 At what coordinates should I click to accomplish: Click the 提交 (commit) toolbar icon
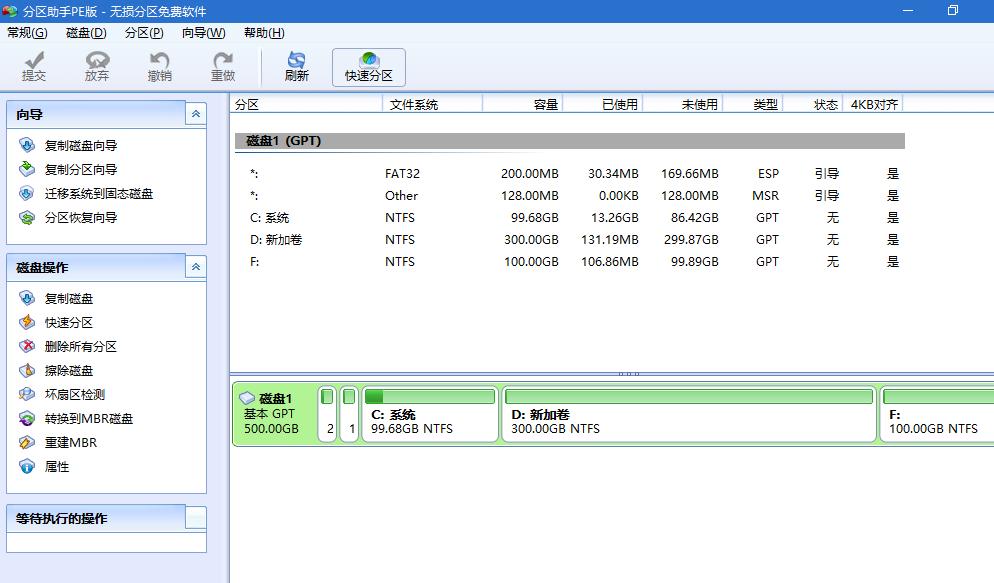33,65
